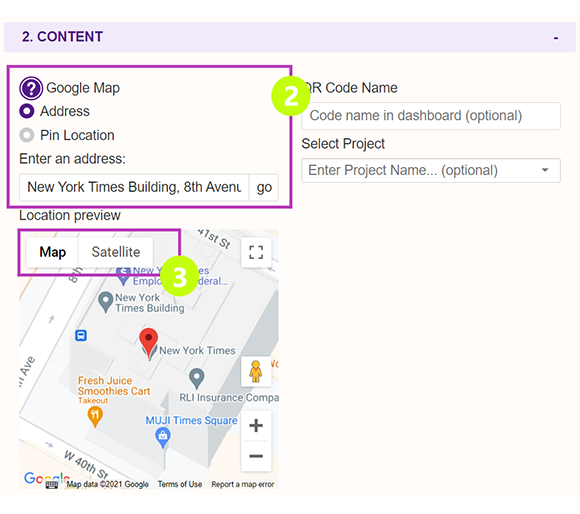Open the Google Map help question icon
This screenshot has width=580, height=514.
point(31,88)
